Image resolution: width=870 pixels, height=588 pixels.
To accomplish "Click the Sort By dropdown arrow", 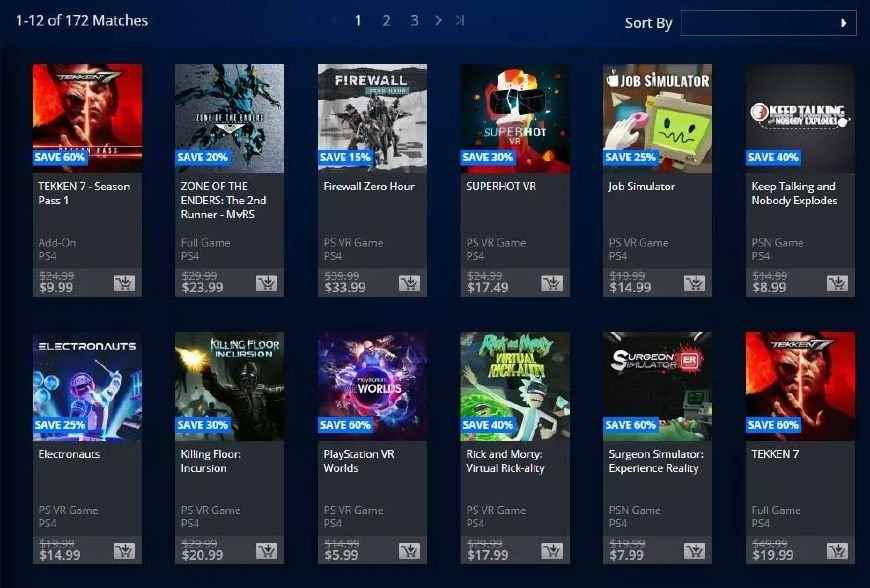I will pos(843,23).
